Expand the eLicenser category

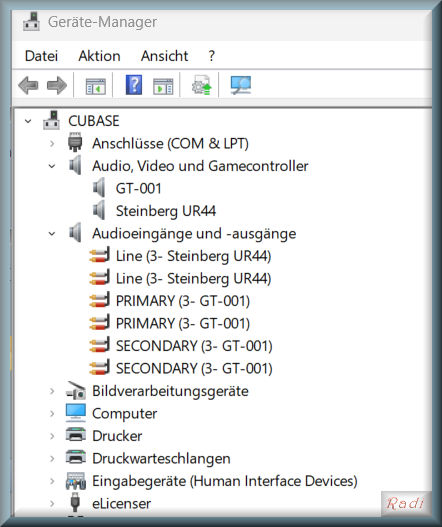point(52,503)
